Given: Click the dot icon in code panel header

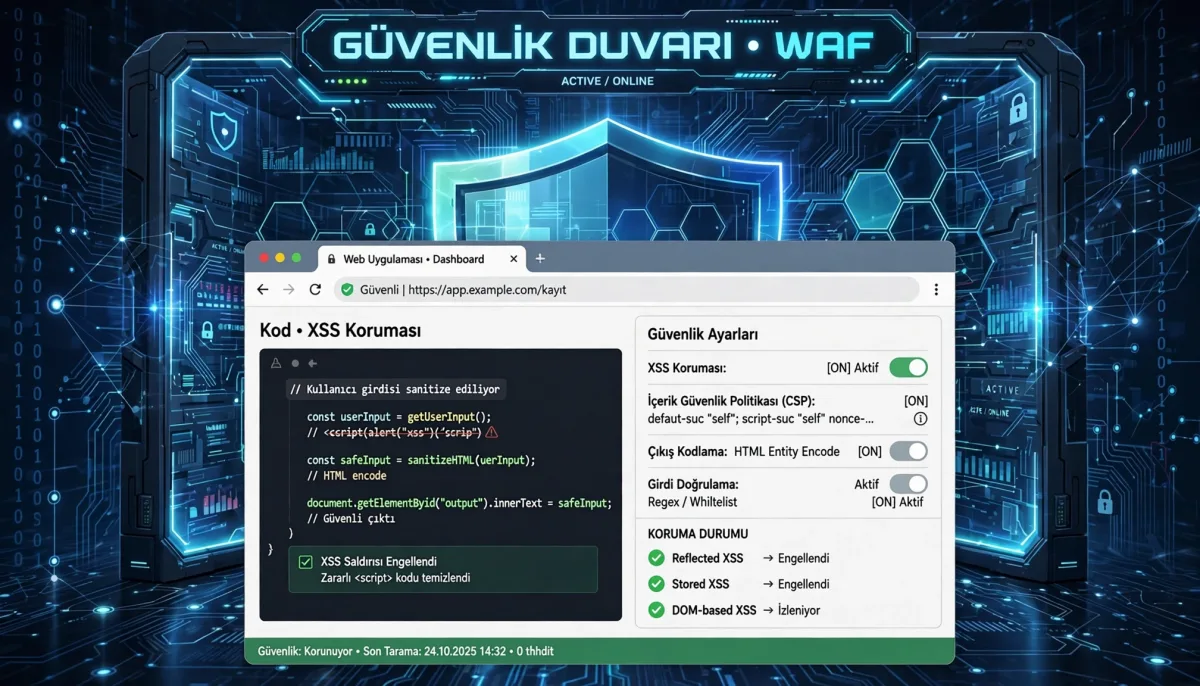Looking at the screenshot, I should 294,363.
